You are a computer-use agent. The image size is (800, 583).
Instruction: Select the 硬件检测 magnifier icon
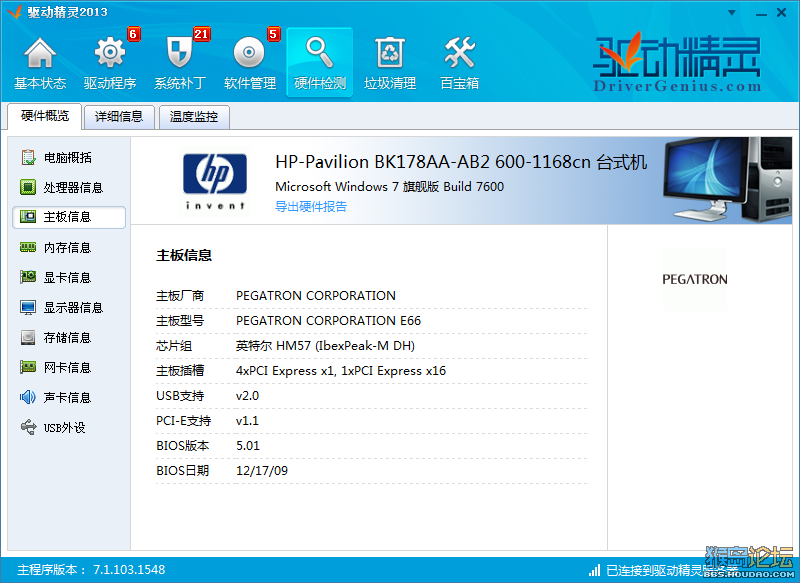point(319,53)
